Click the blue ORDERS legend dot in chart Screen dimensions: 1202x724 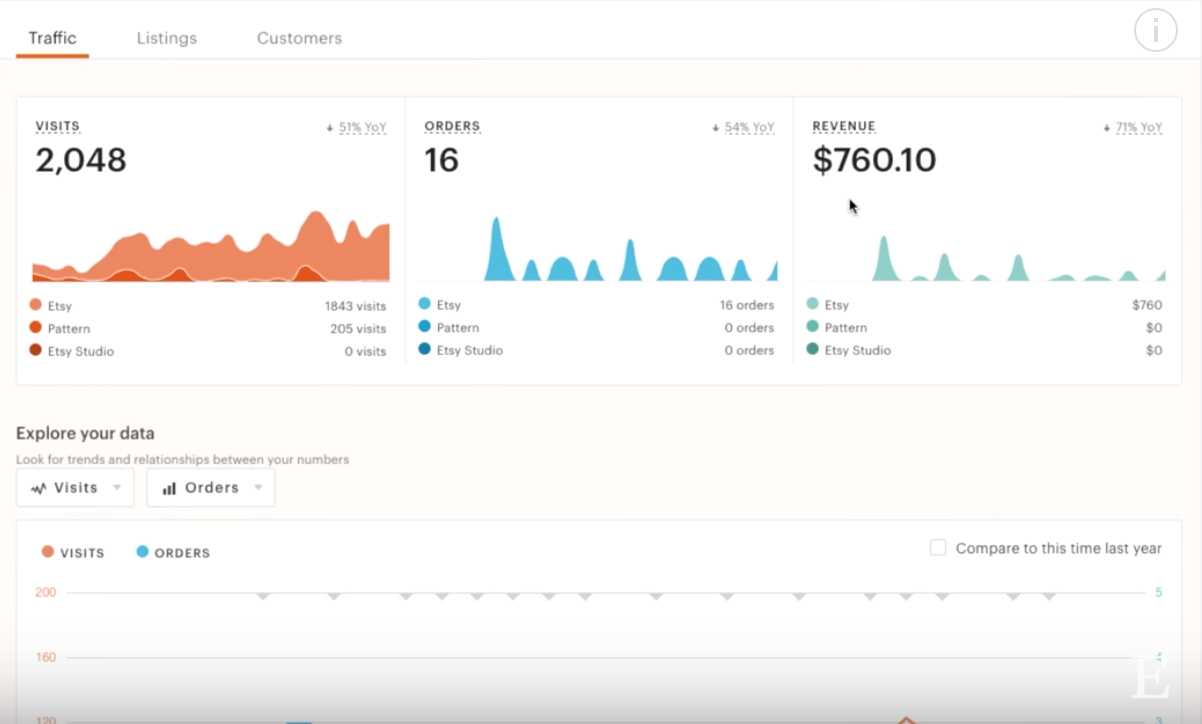142,552
